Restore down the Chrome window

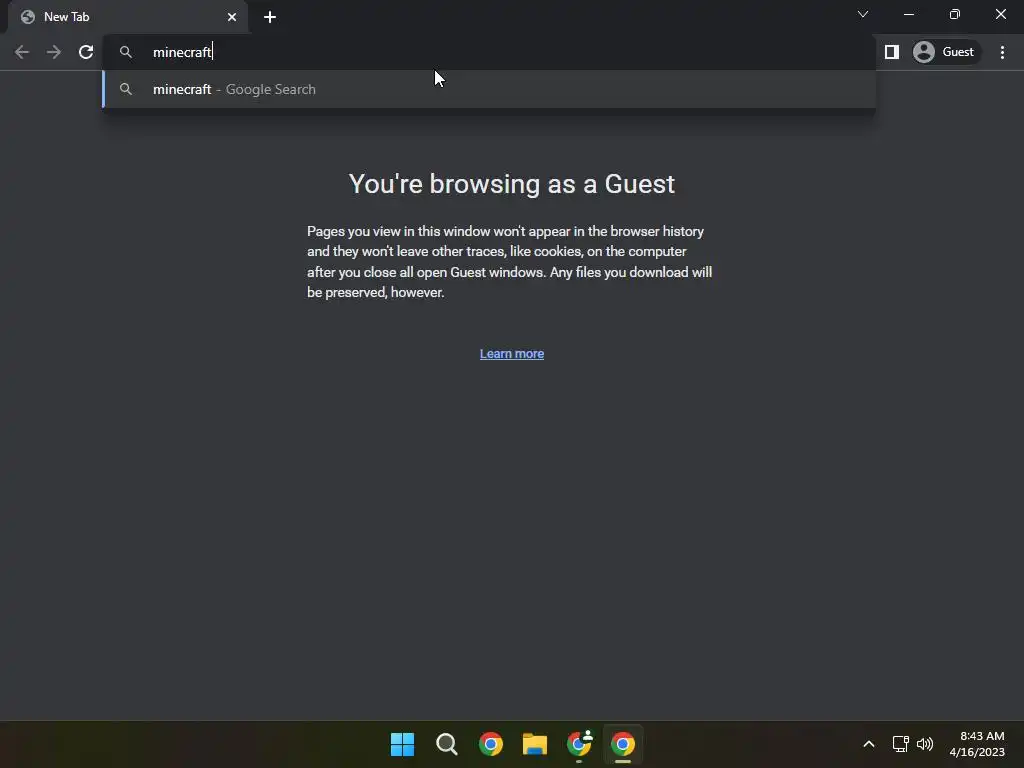coord(955,14)
